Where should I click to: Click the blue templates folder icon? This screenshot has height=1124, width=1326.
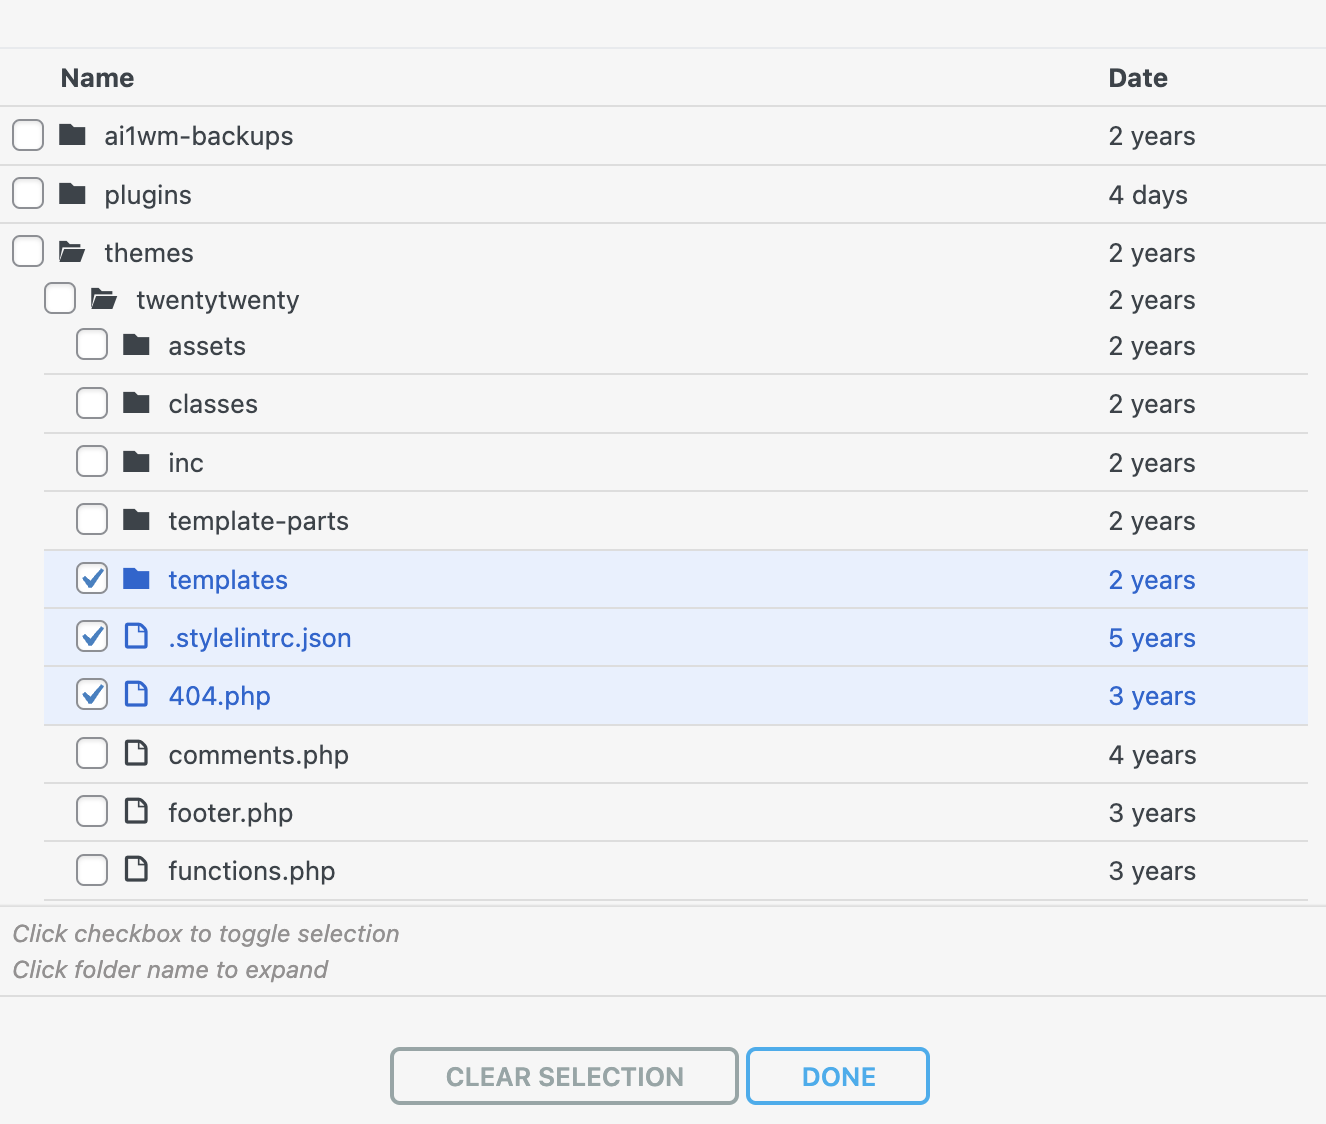click(x=136, y=579)
